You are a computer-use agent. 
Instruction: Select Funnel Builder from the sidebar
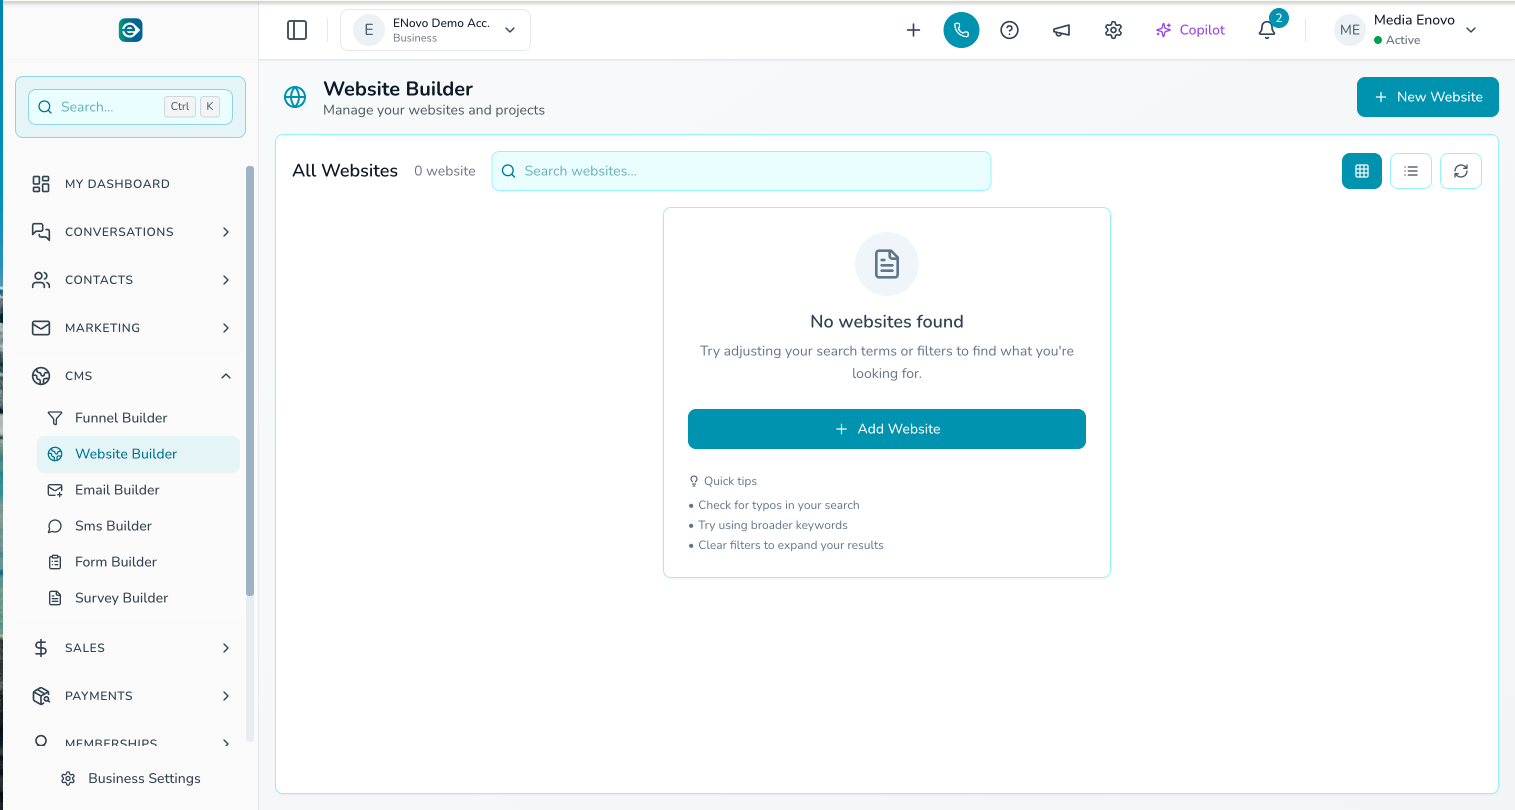[120, 417]
